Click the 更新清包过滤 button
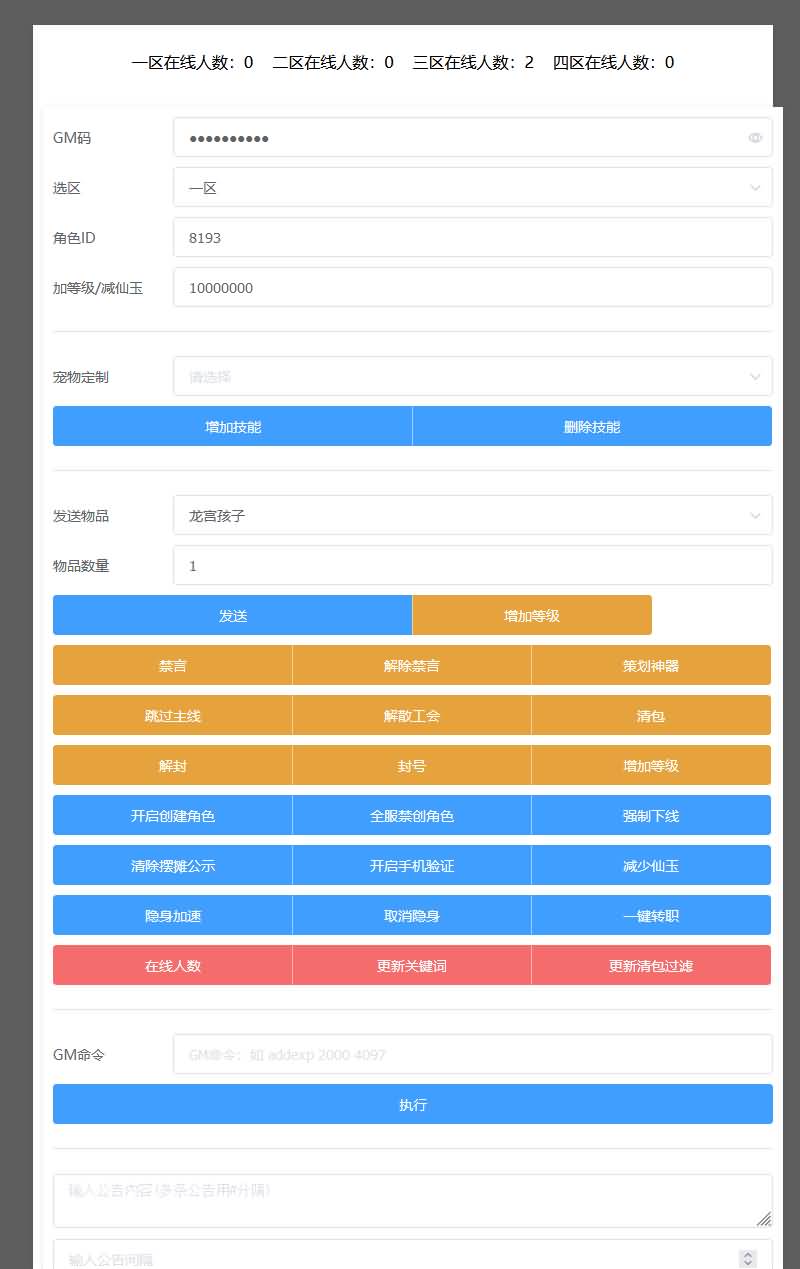The width and height of the screenshot is (800, 1269). point(651,966)
